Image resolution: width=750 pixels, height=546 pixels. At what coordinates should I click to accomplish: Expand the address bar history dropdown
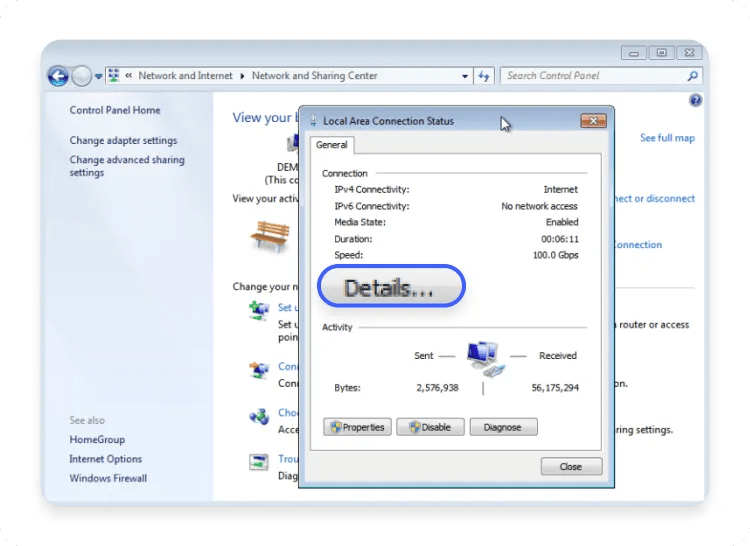click(x=464, y=76)
